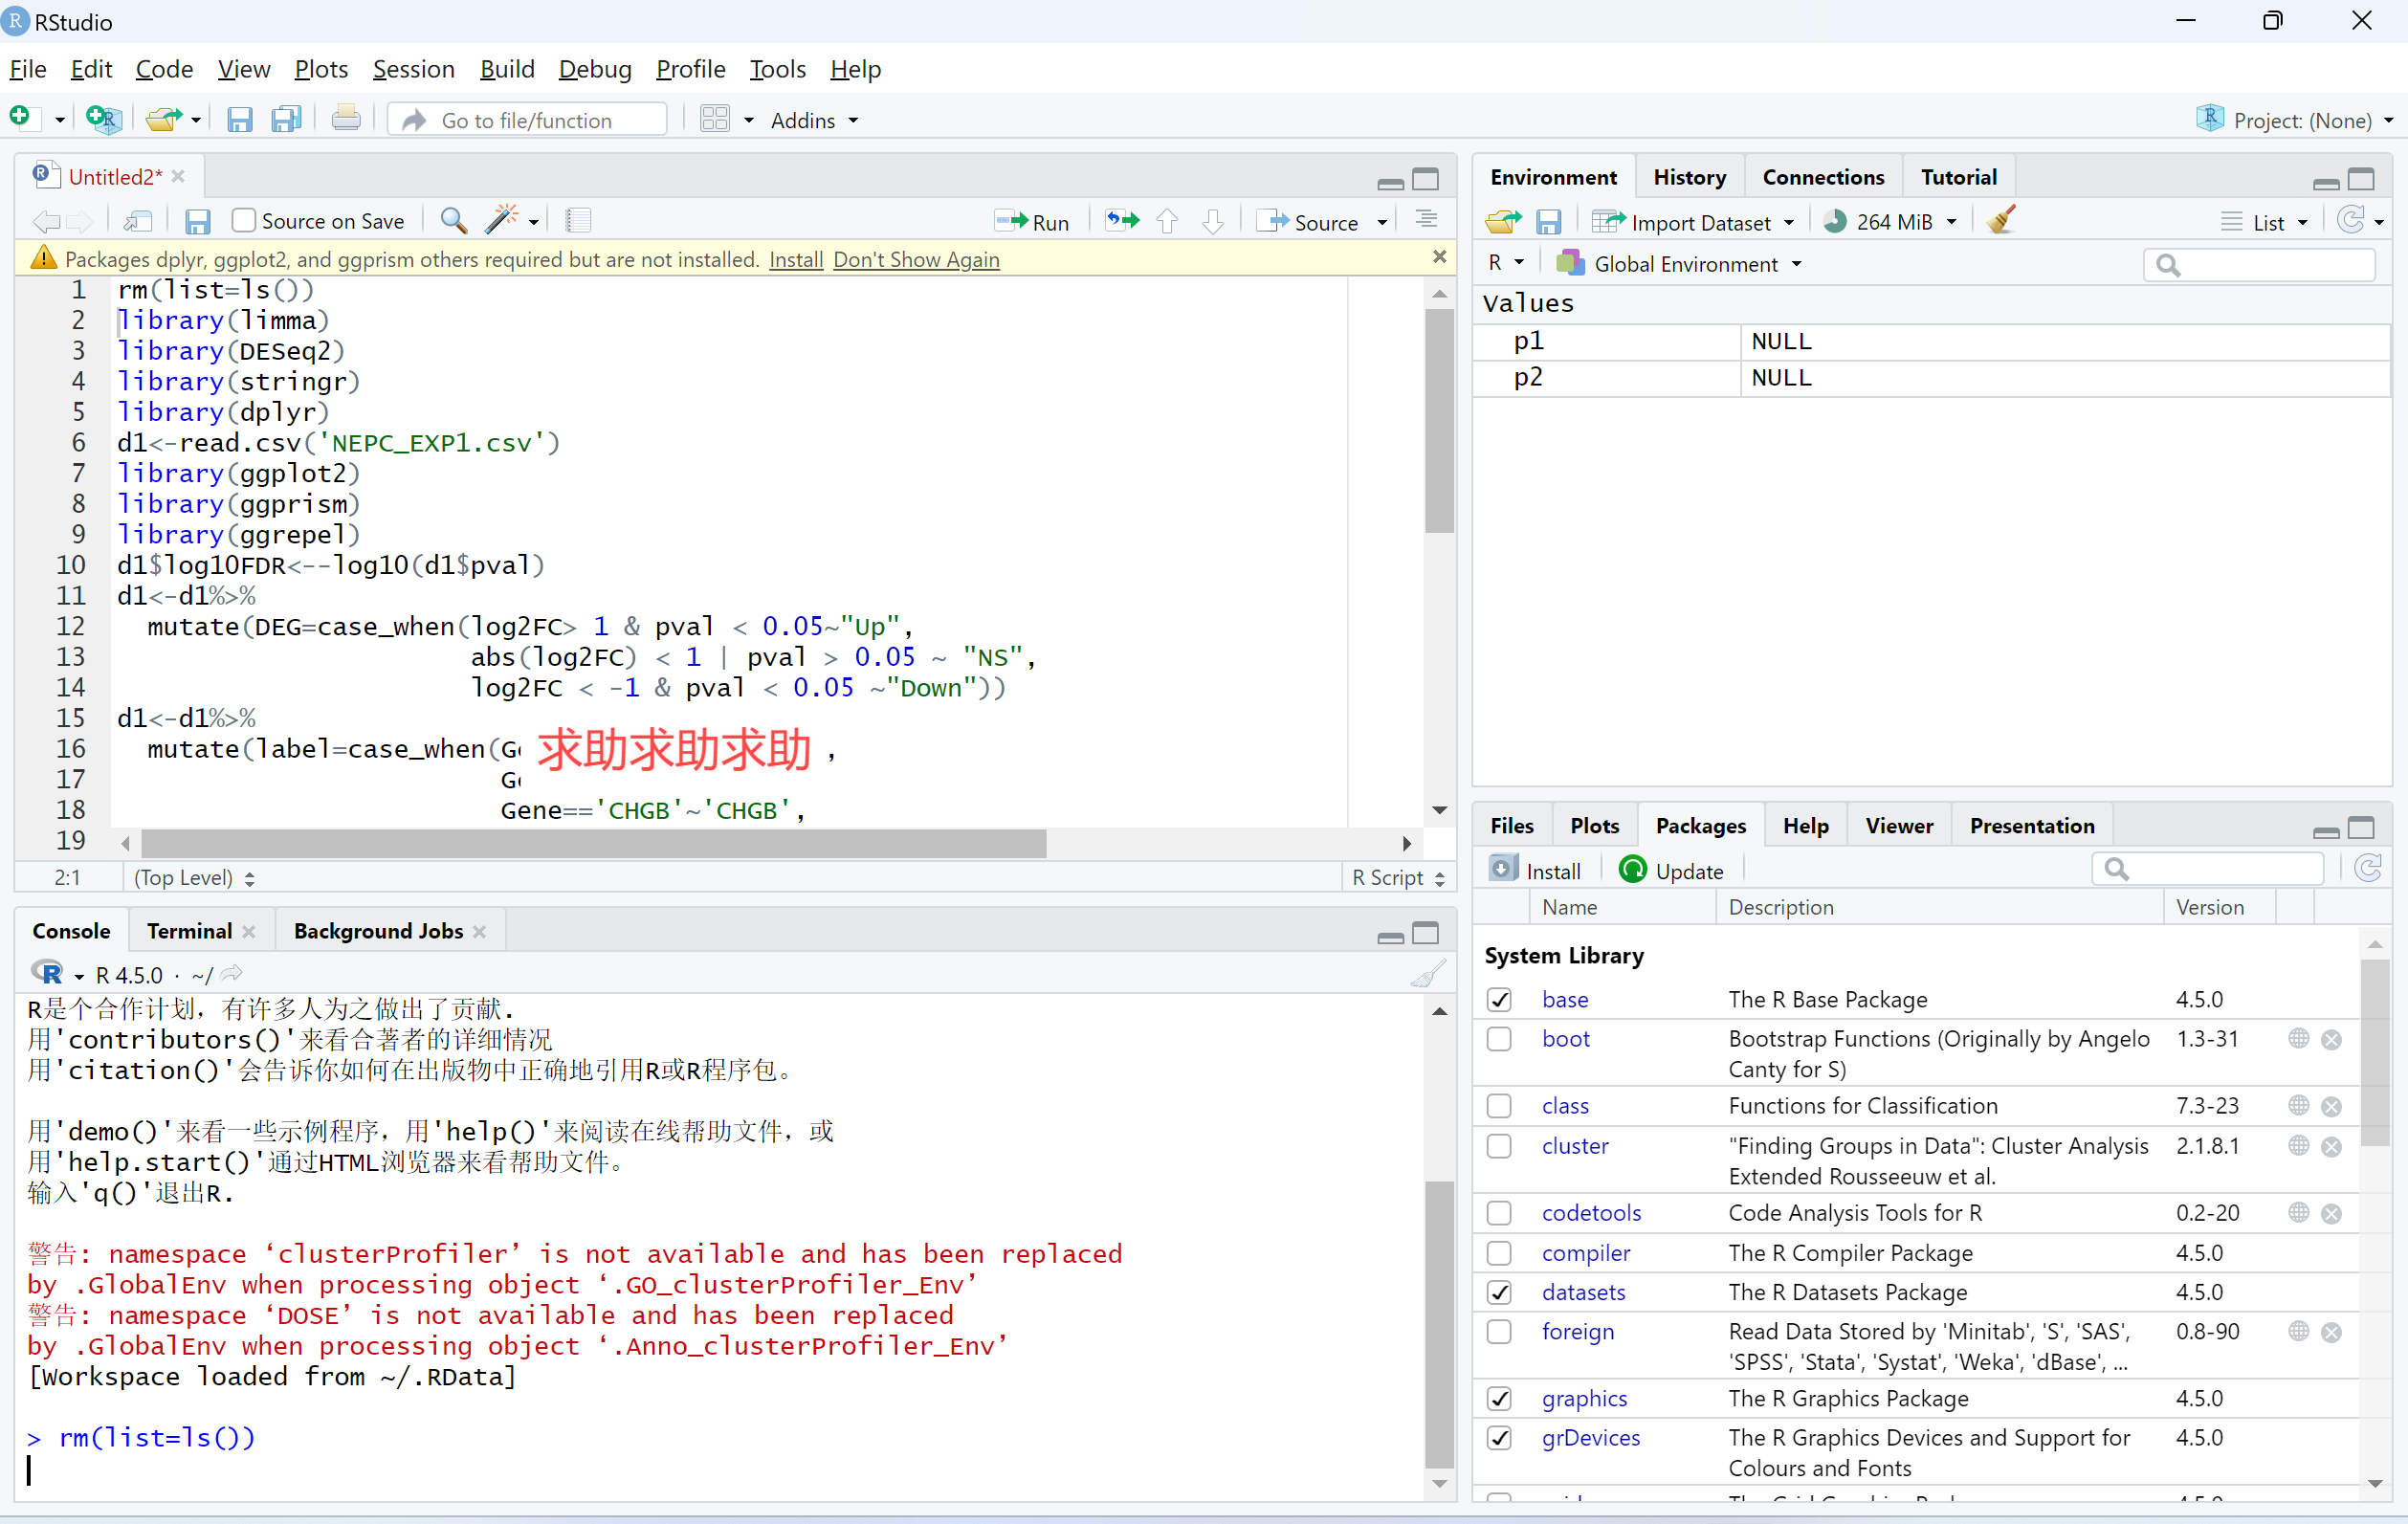
Task: Click the print document icon
Action: coord(346,119)
